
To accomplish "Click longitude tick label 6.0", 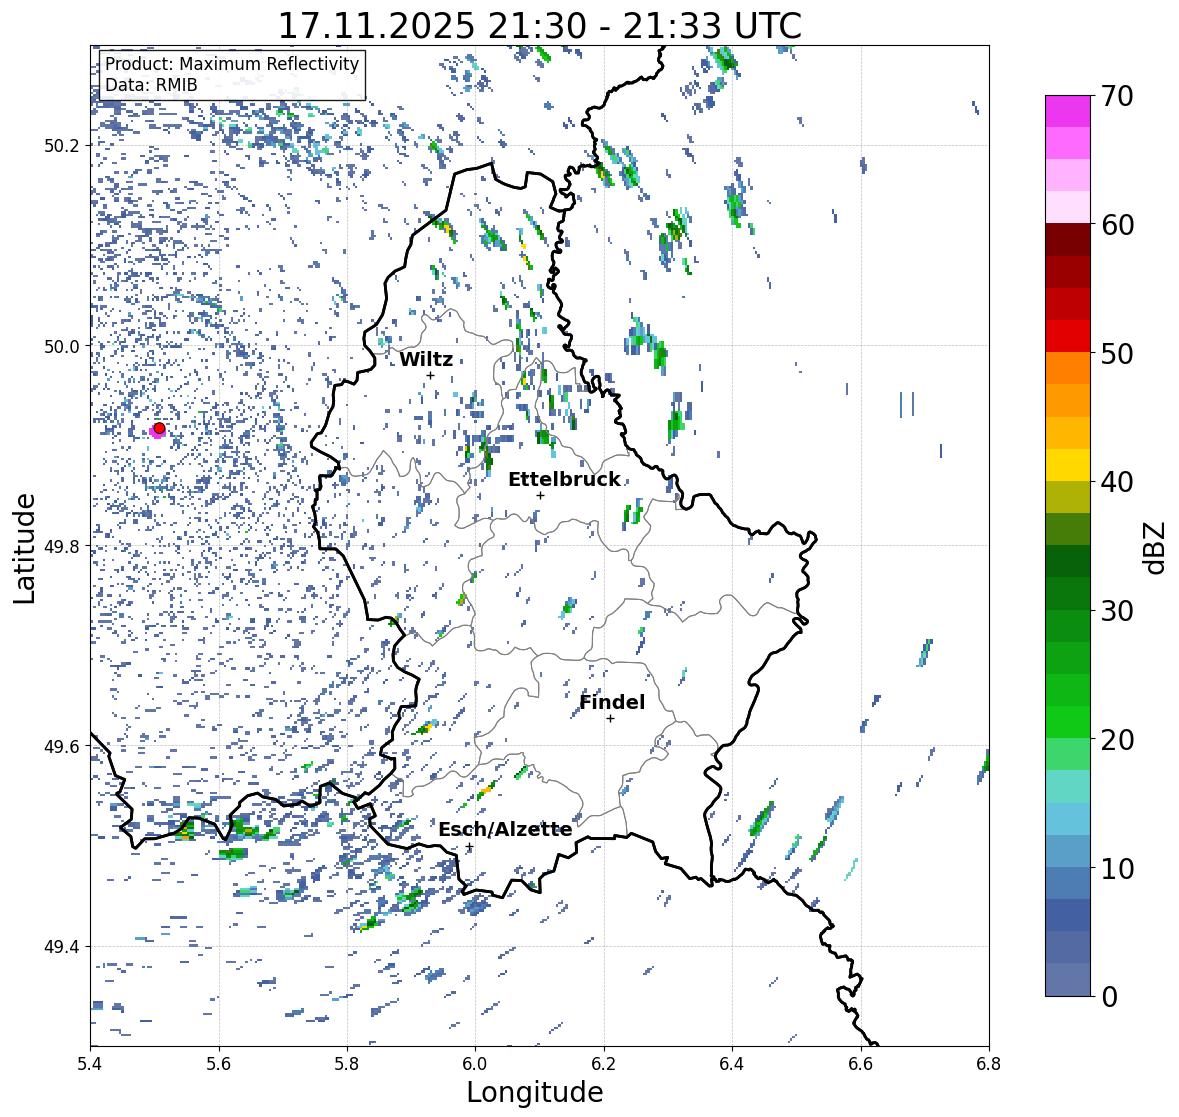I will coord(475,1064).
